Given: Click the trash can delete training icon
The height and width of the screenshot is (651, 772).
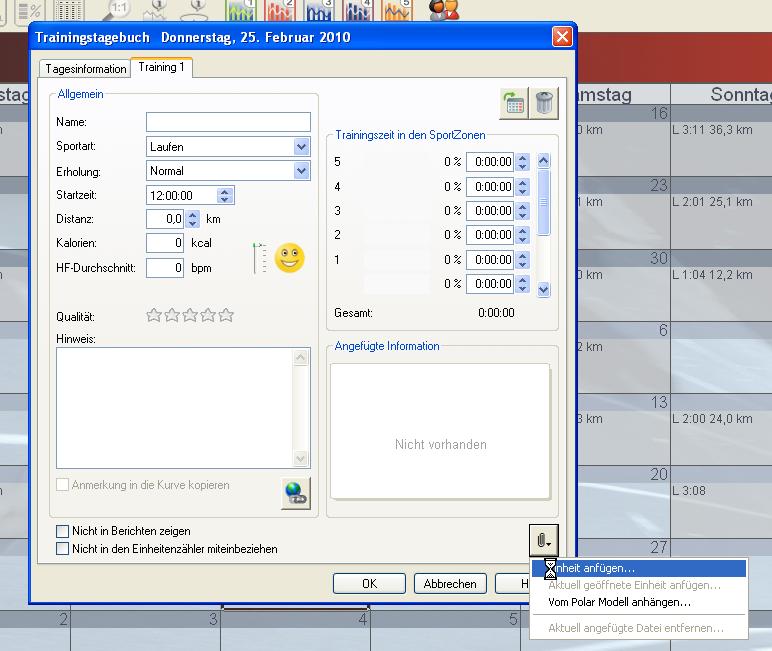Looking at the screenshot, I should click(x=544, y=102).
